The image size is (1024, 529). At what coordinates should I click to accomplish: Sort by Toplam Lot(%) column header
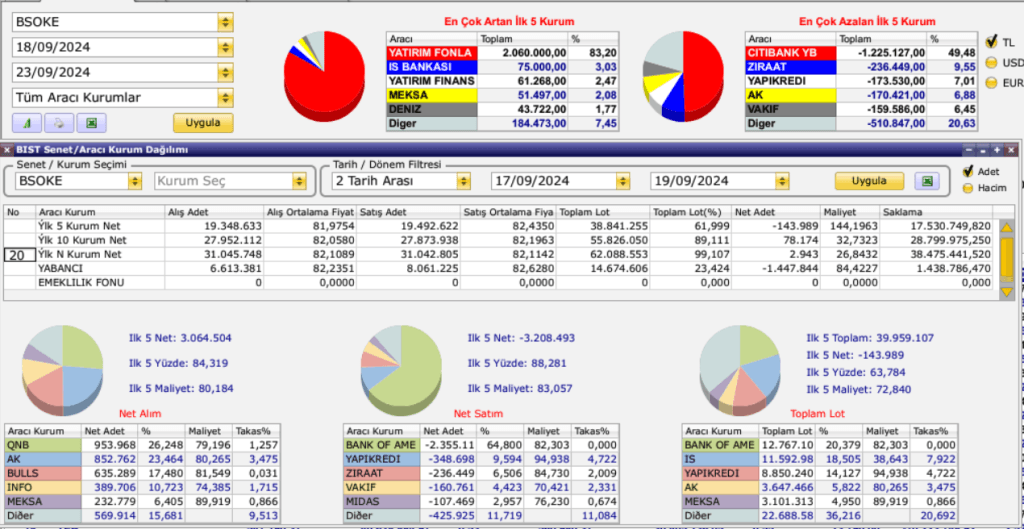tap(690, 212)
